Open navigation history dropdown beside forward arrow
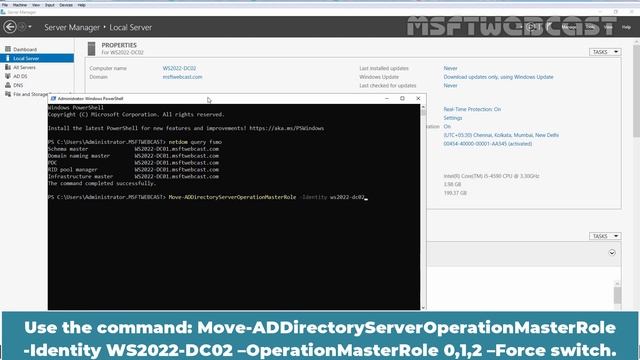 (30, 27)
